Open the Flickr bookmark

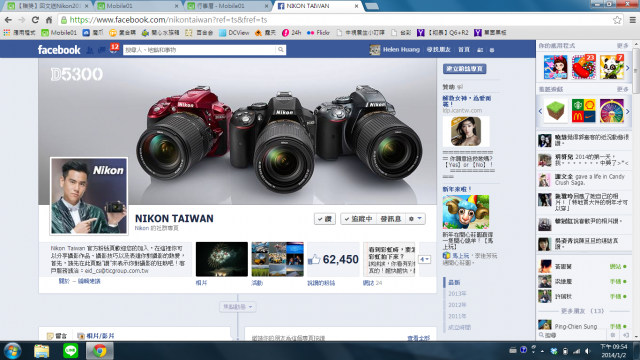point(318,33)
